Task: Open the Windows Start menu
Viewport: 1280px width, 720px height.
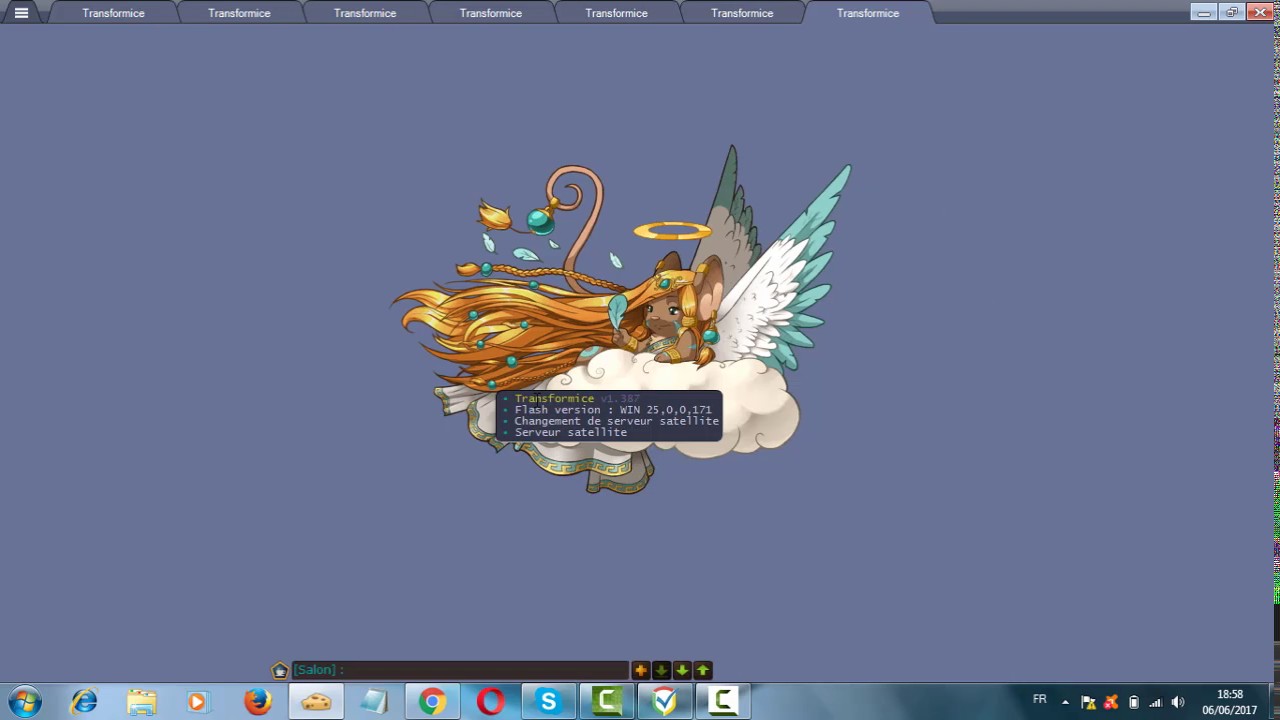Action: [24, 702]
